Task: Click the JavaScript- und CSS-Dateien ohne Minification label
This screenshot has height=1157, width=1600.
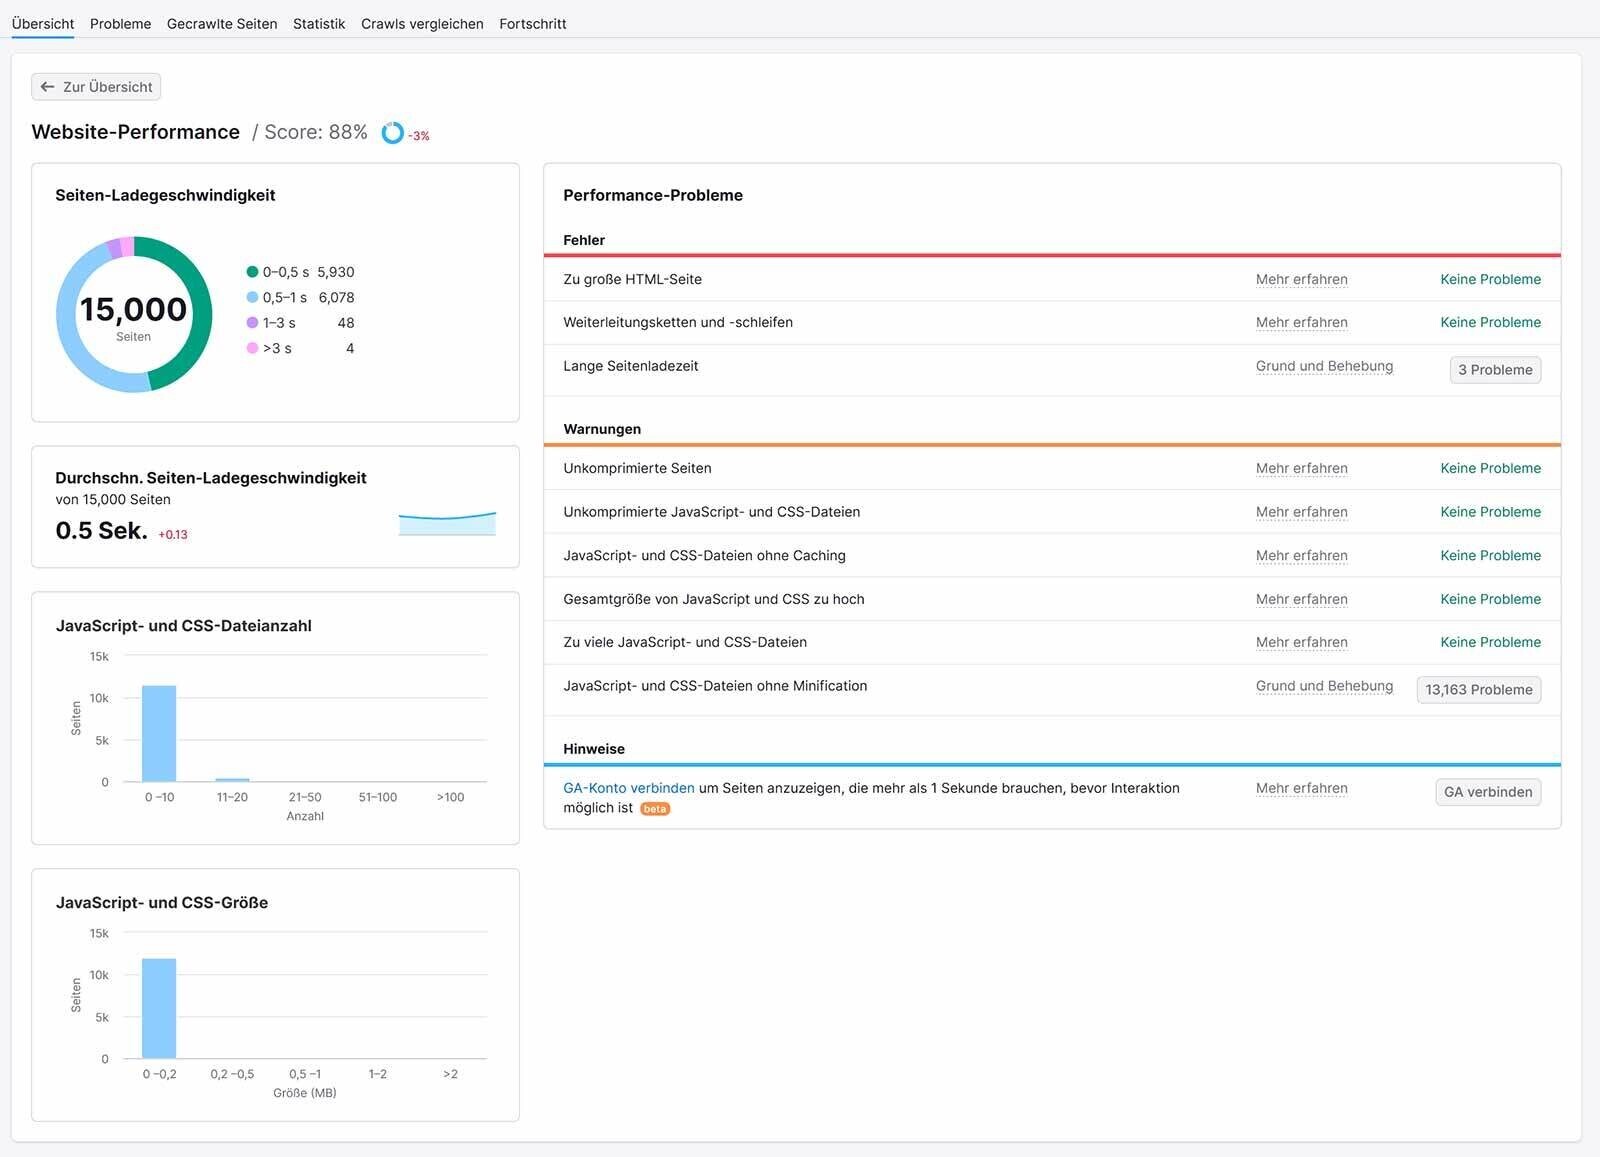Action: [x=715, y=686]
